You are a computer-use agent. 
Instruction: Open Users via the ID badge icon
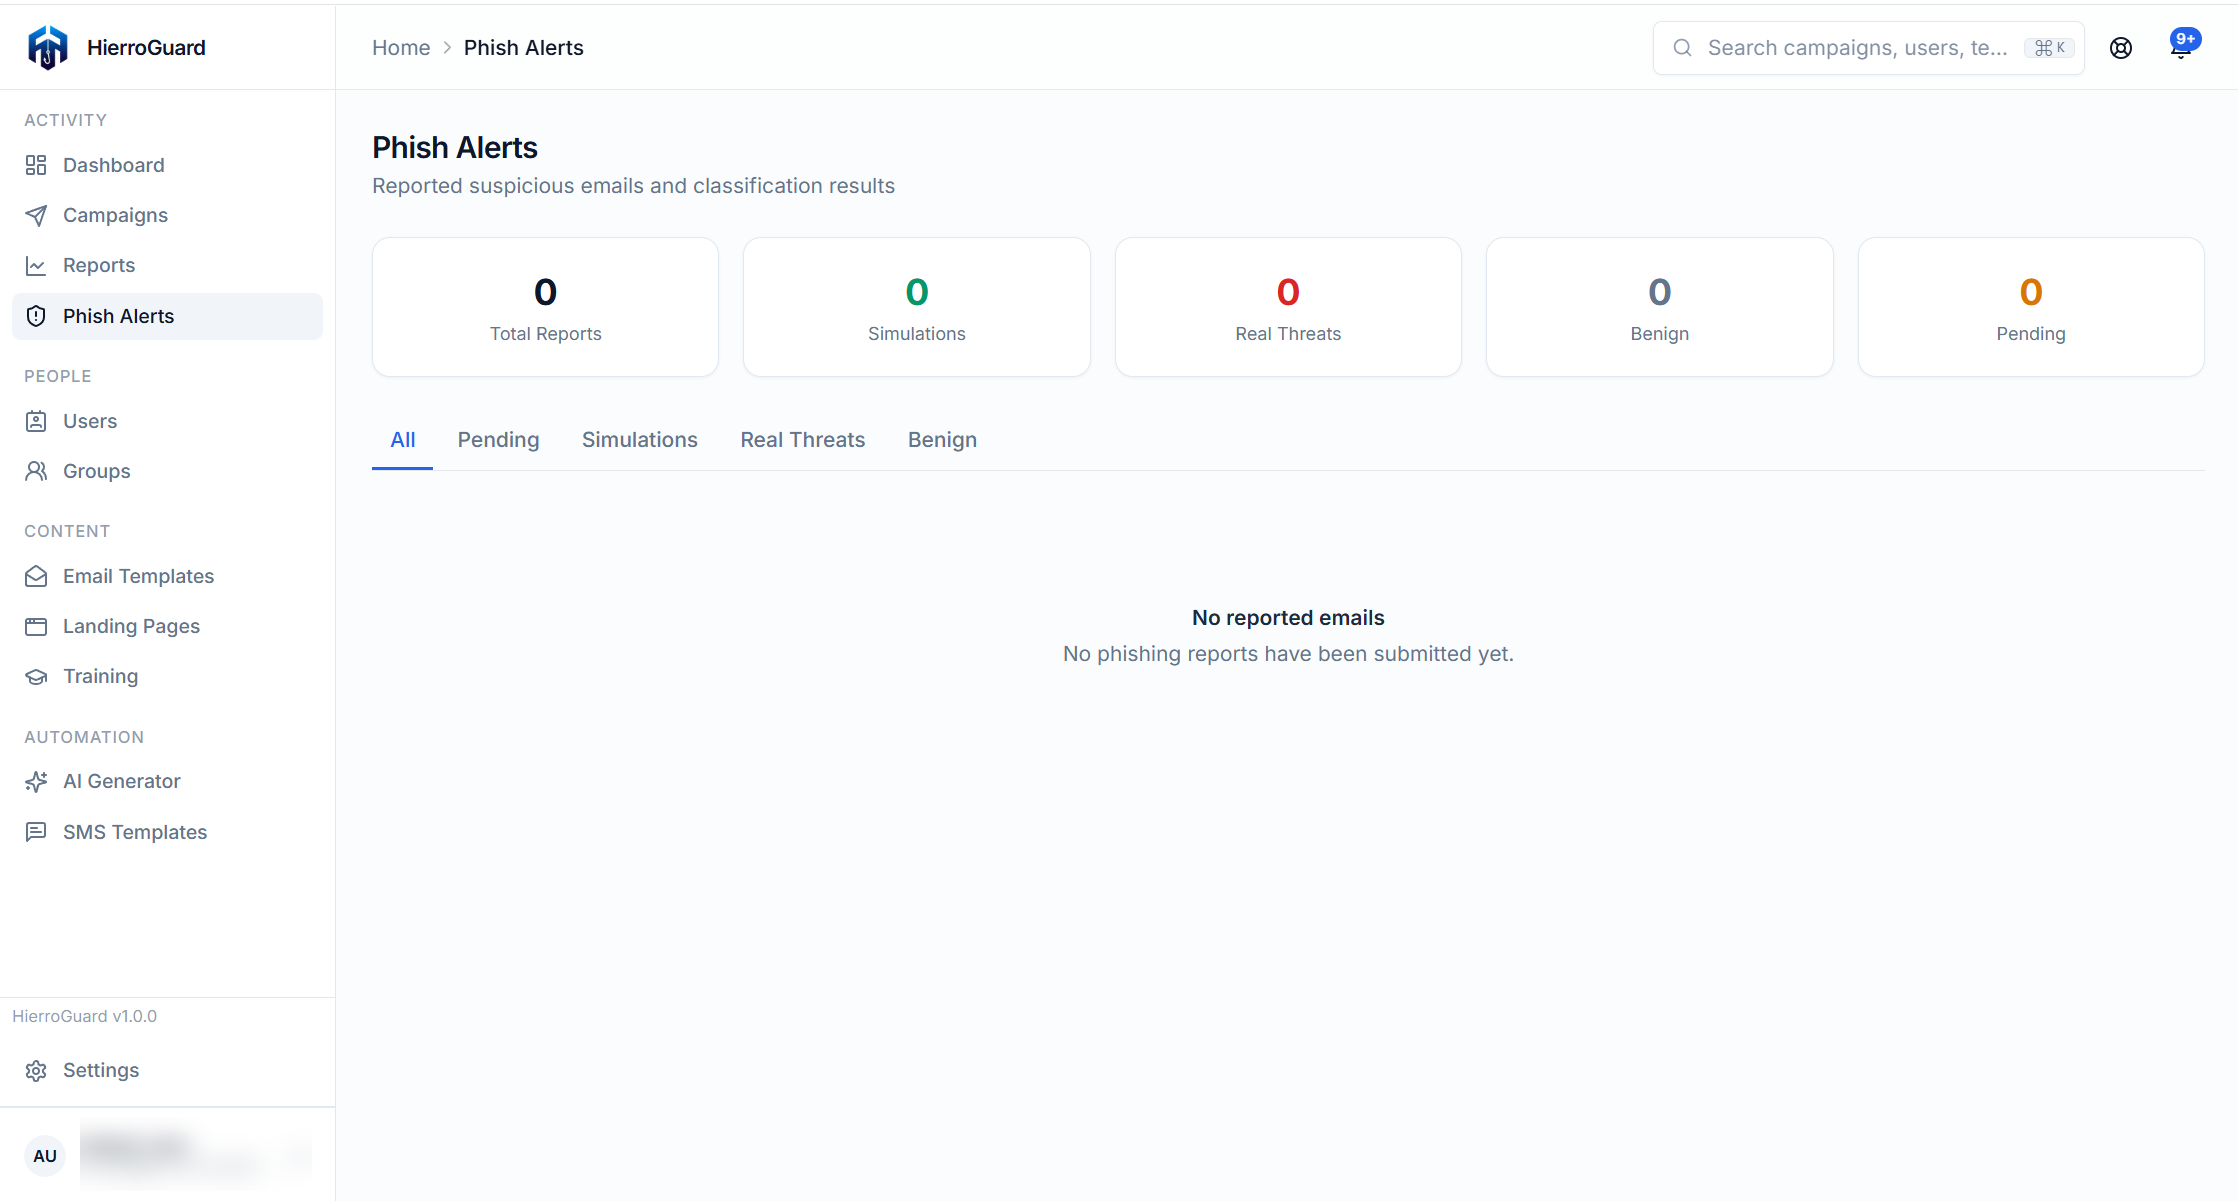click(36, 421)
